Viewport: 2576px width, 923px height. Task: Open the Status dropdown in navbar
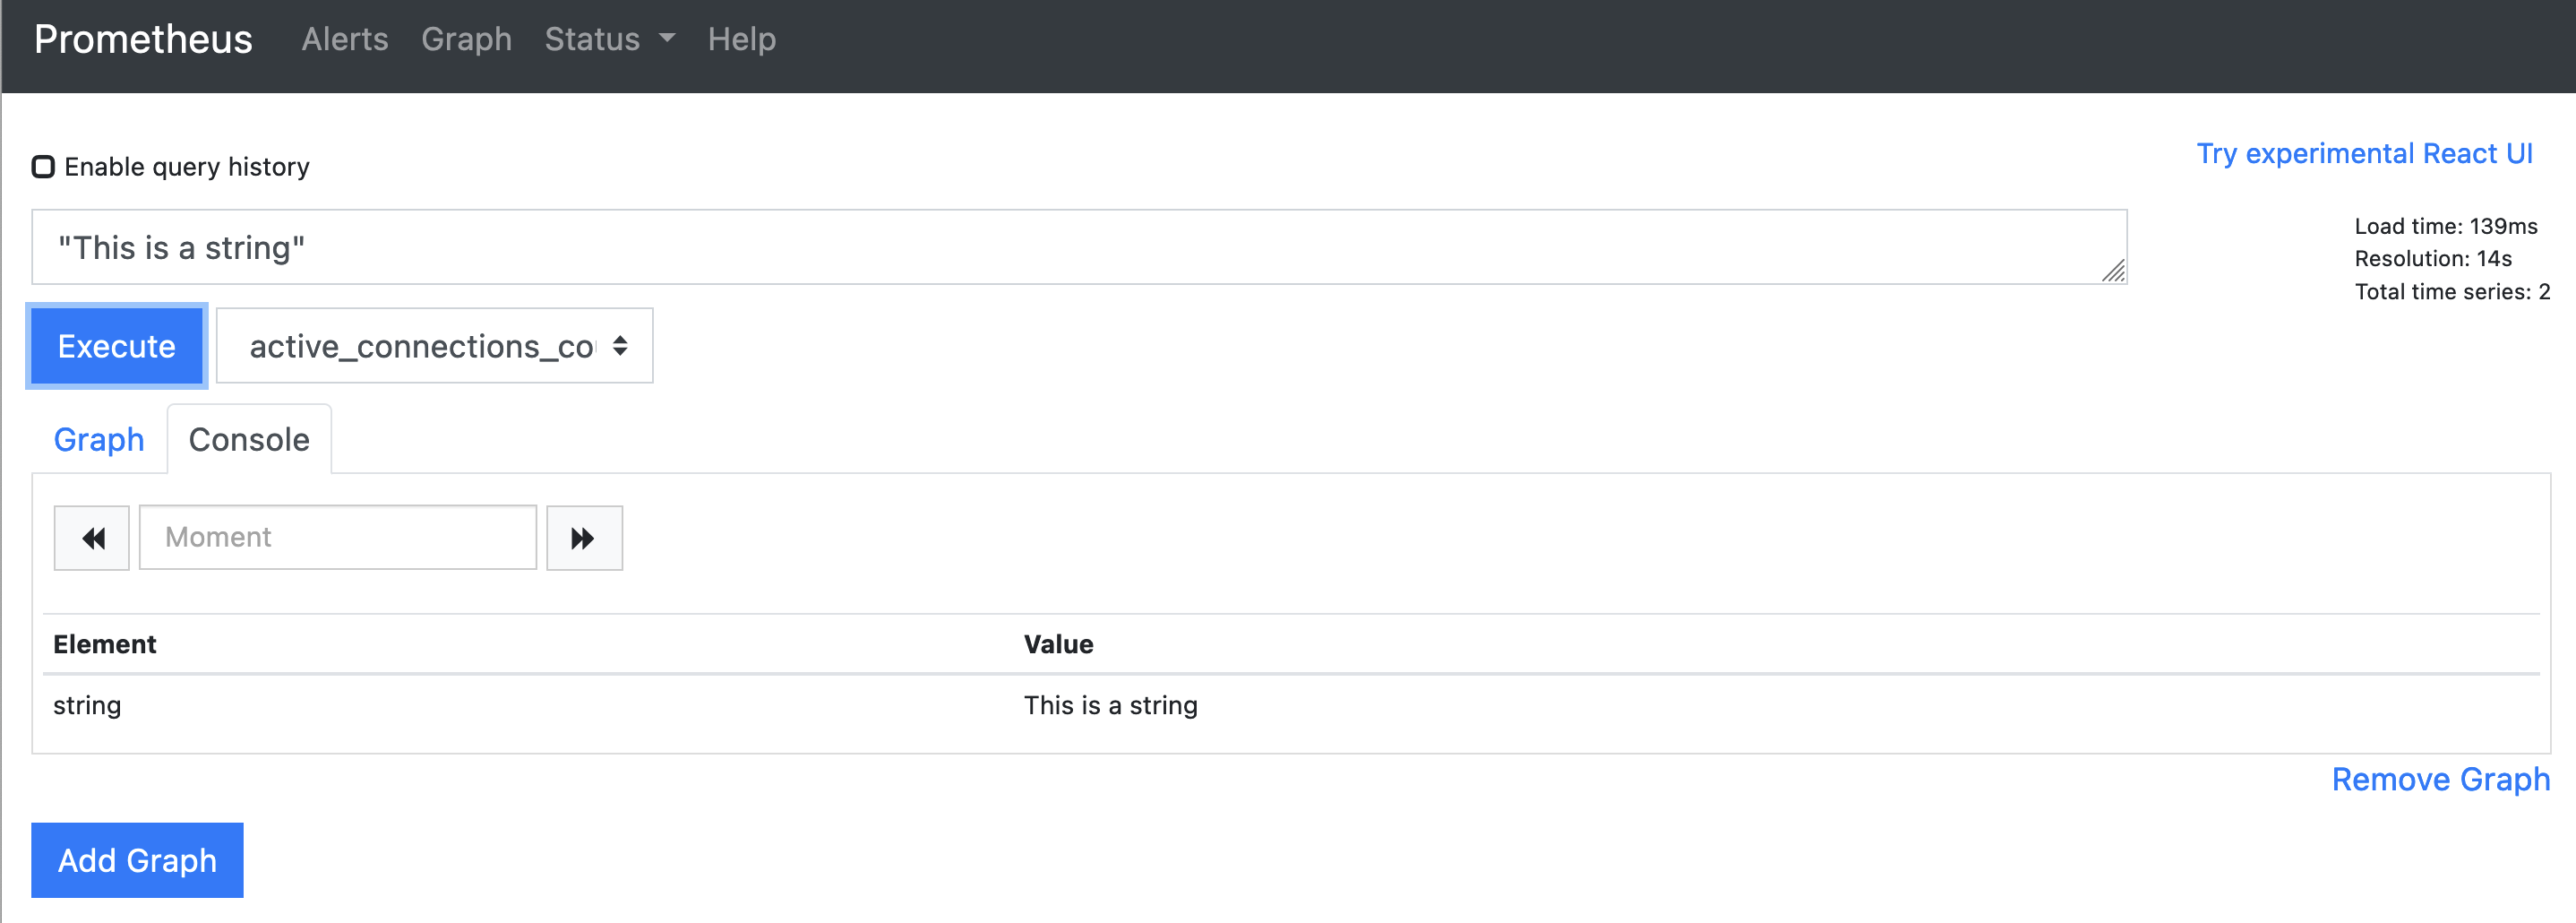(610, 39)
